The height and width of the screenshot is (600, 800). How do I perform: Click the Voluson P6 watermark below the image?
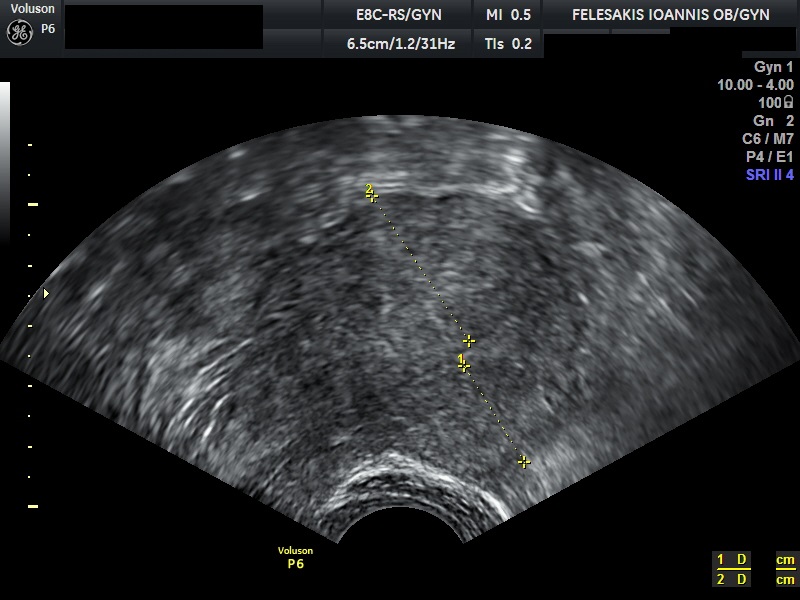point(295,558)
